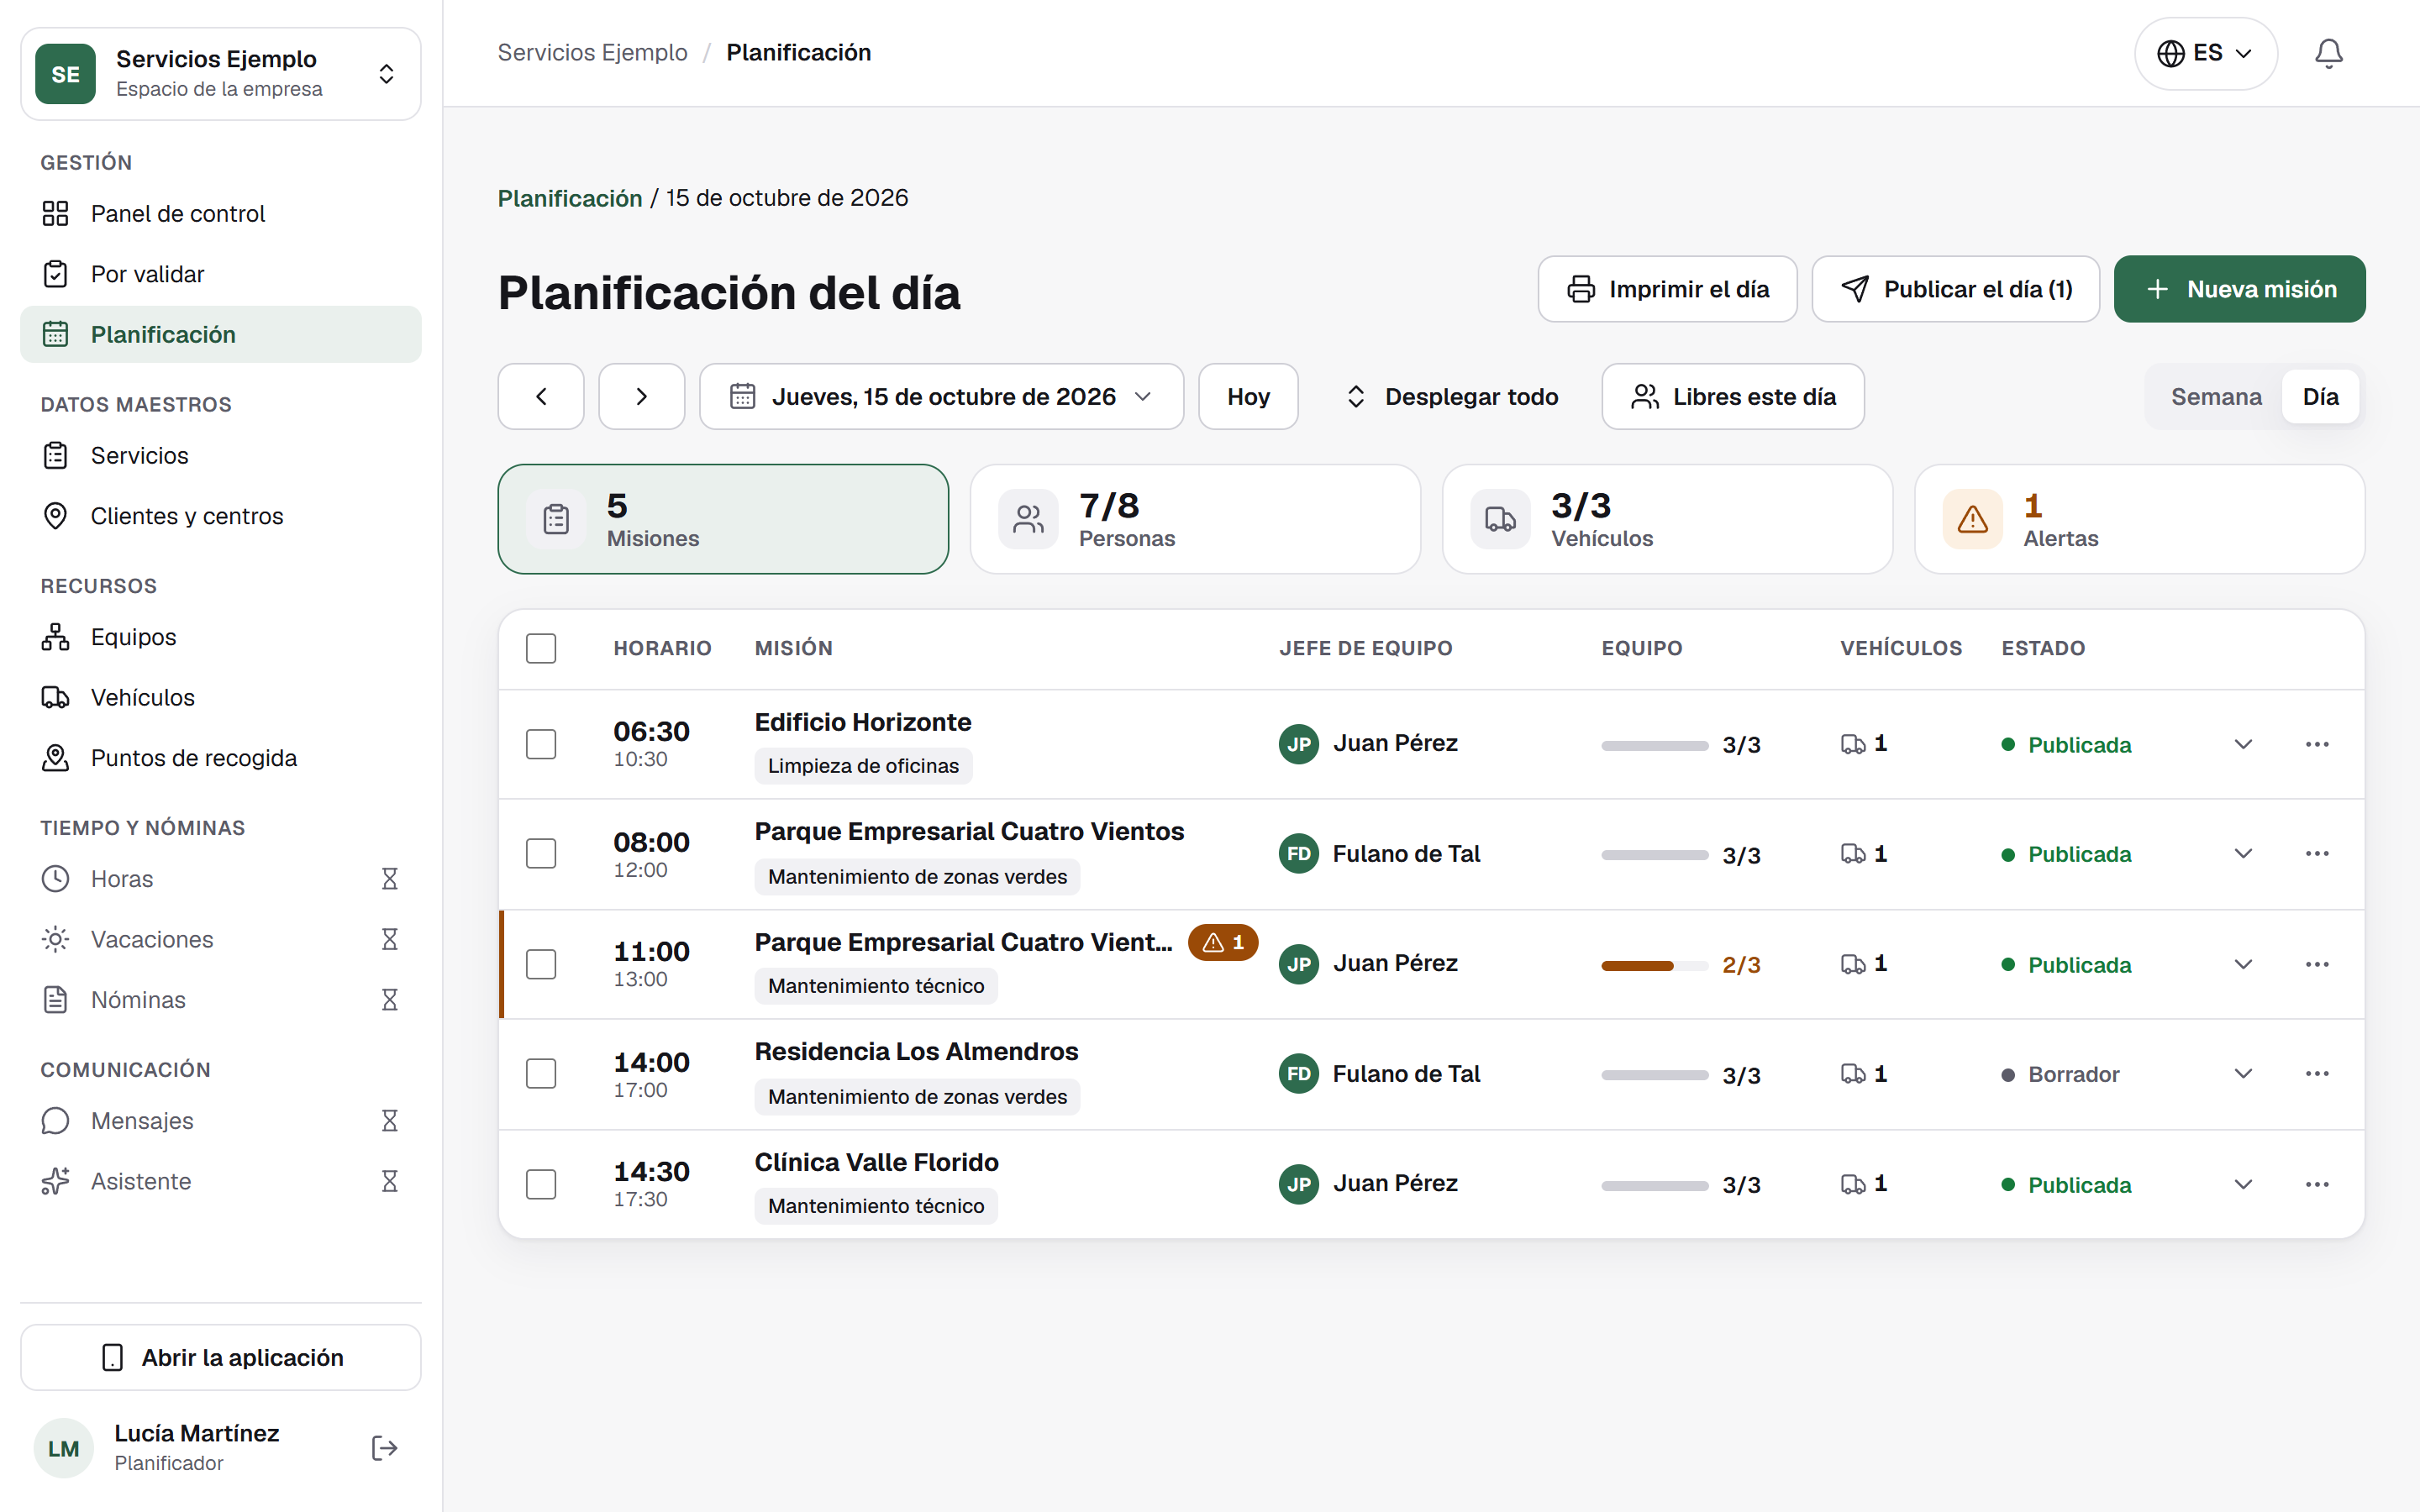The height and width of the screenshot is (1512, 2420).
Task: Click the team progress bar for Edificio Horizonte
Action: (1654, 746)
